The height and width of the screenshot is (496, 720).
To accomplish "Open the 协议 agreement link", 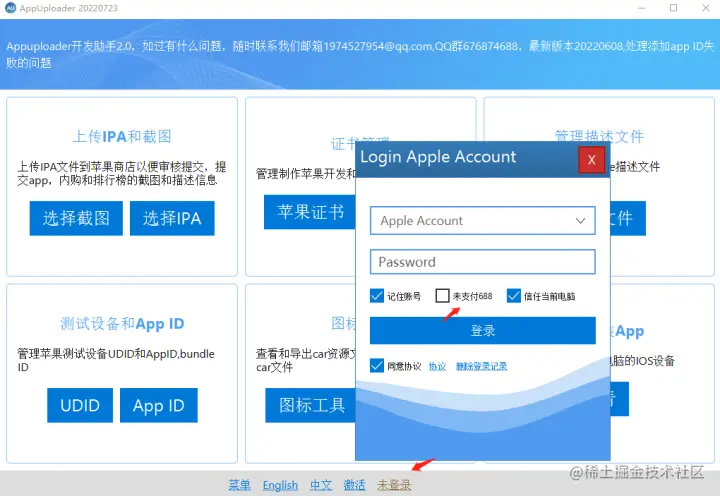I will 437,366.
